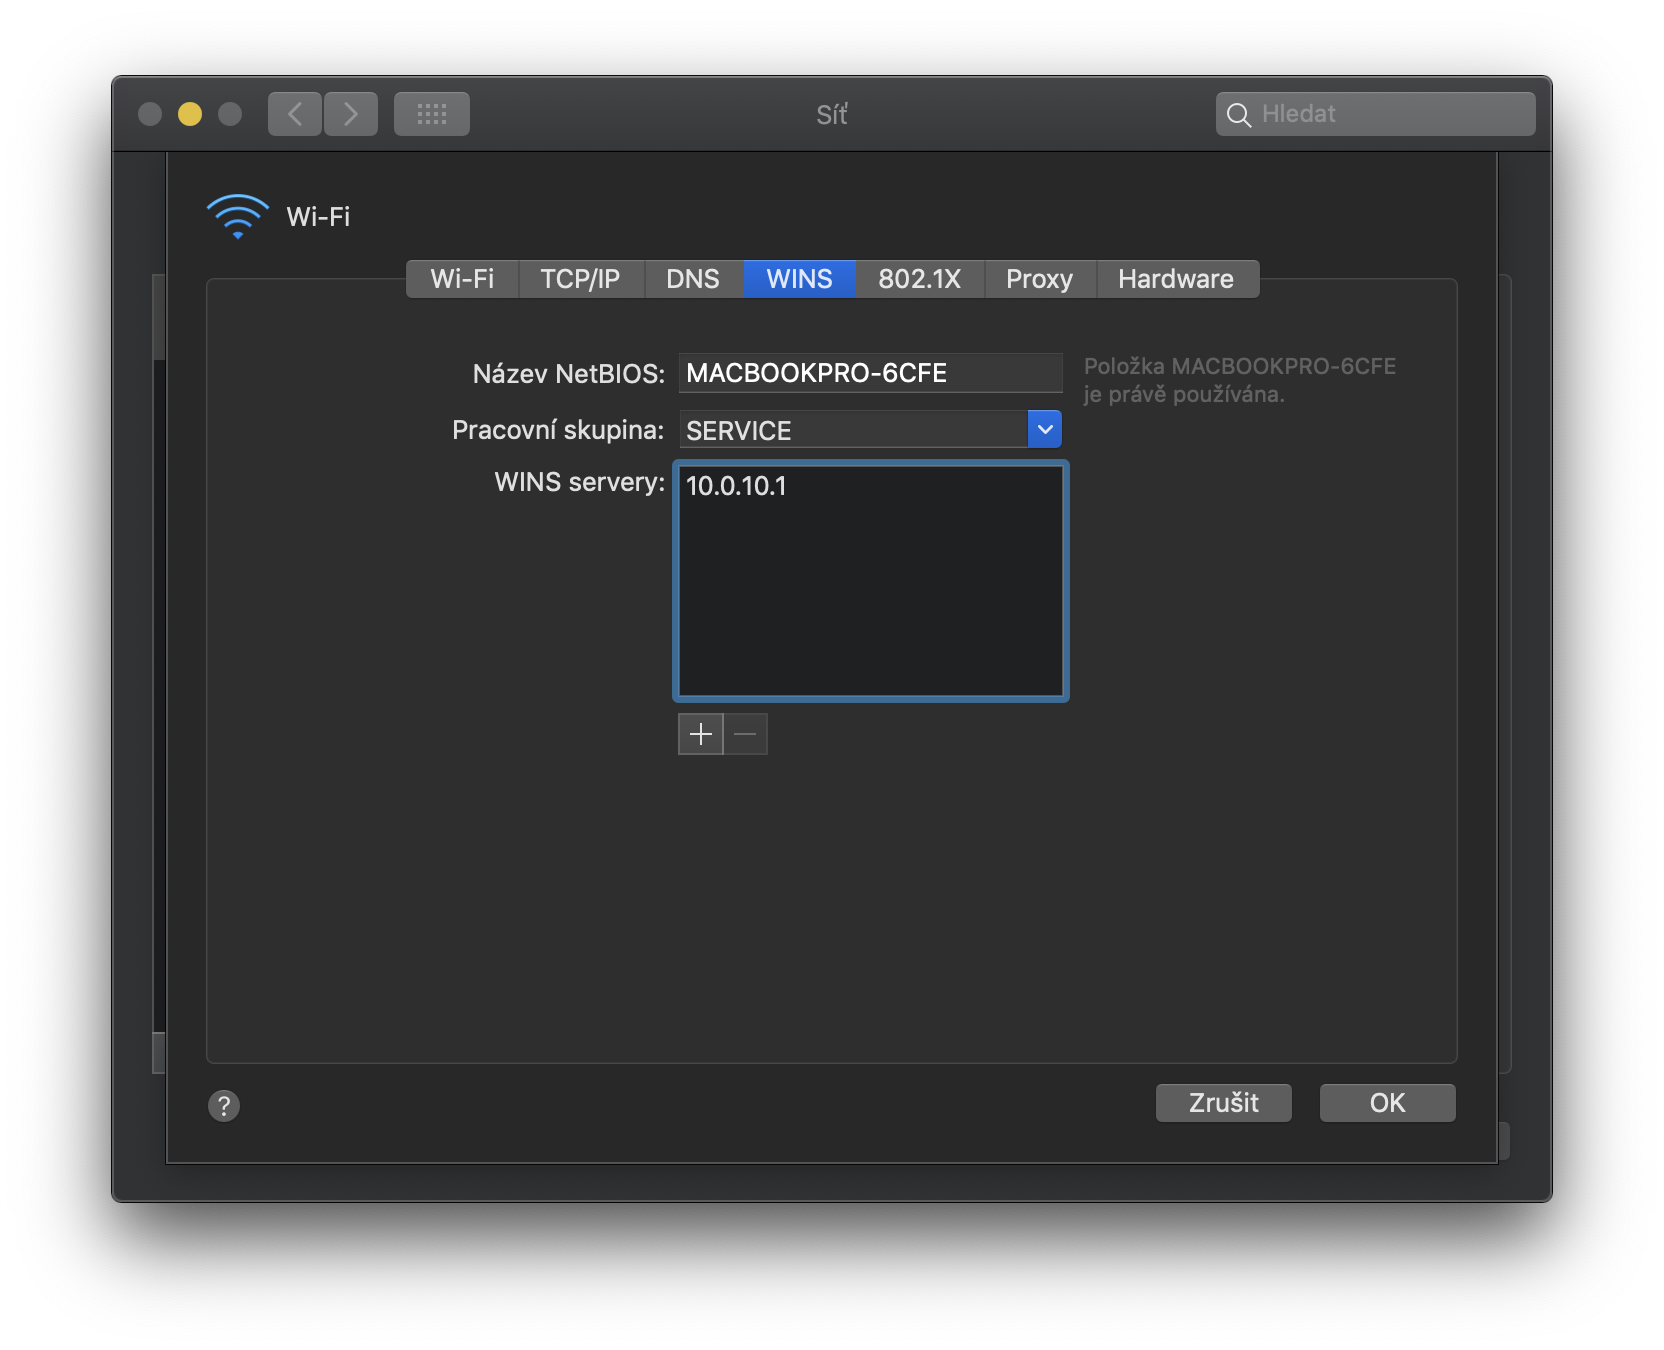
Task: Switch to the 802.1X tab
Action: click(x=919, y=279)
